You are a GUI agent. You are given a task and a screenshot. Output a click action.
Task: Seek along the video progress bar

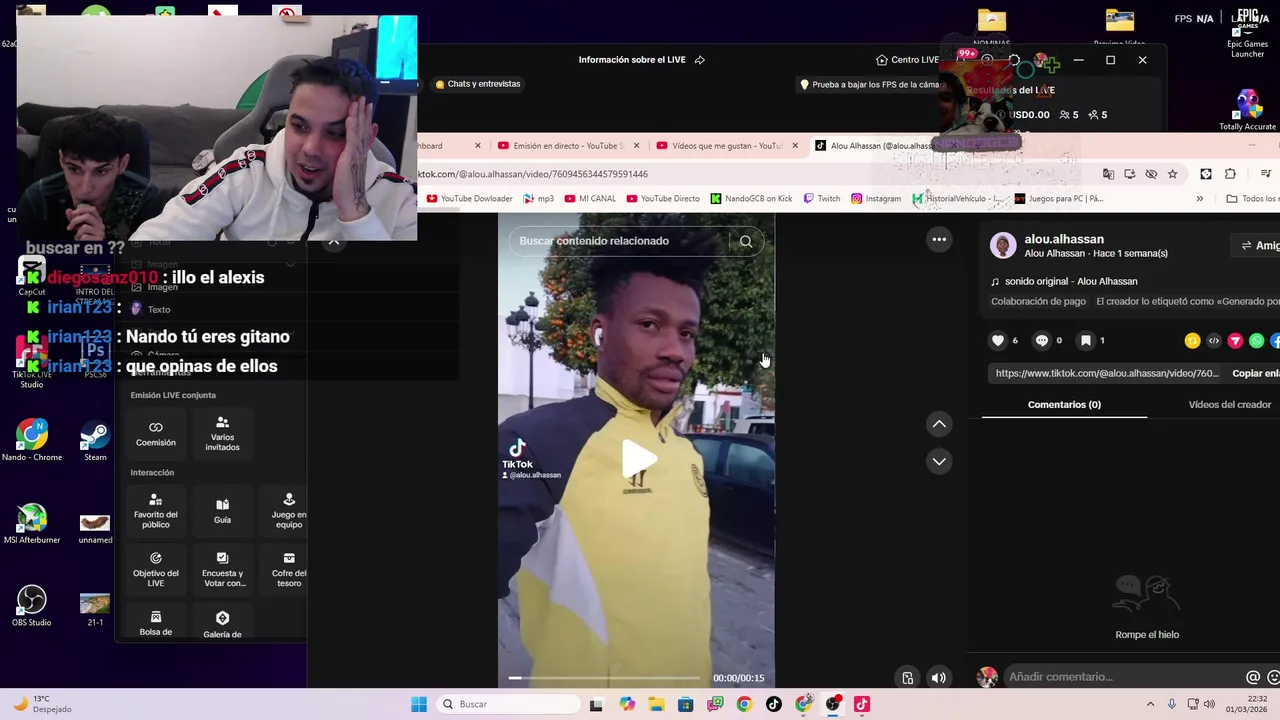(x=605, y=678)
